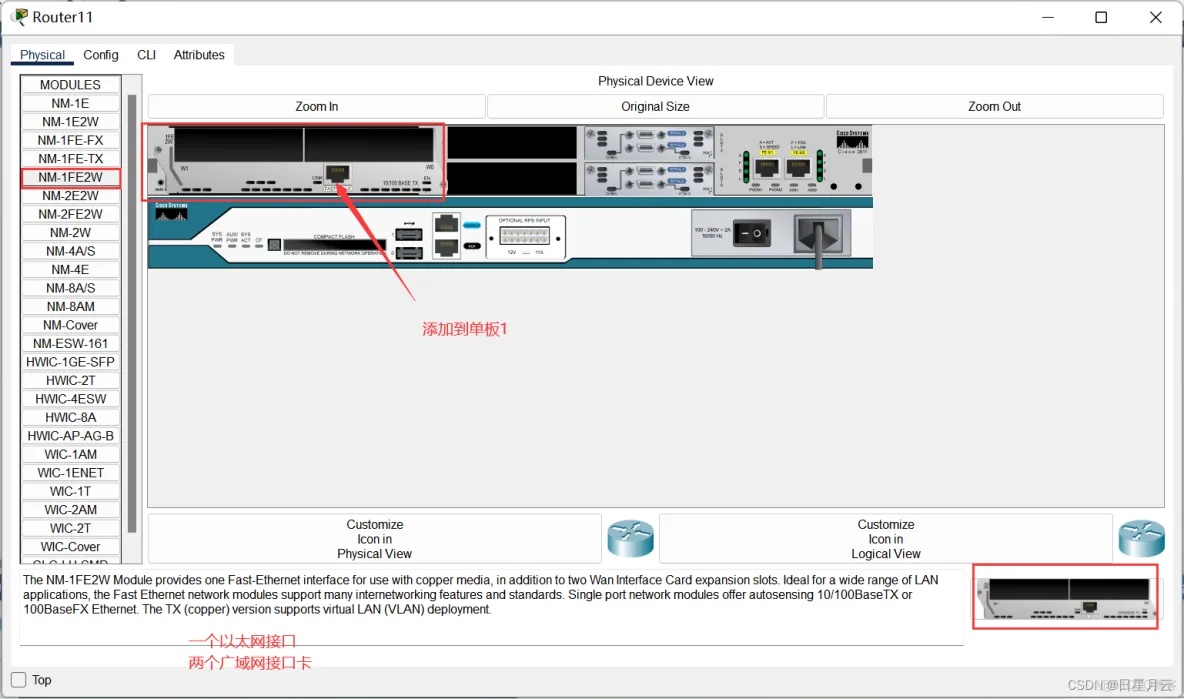Select the NM-1E2W module
The width and height of the screenshot is (1184, 699).
[x=70, y=122]
